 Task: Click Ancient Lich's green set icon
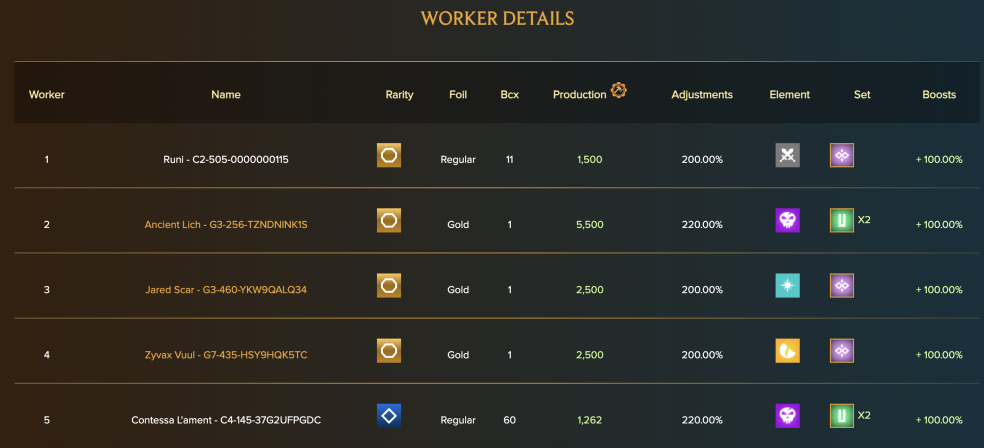tap(842, 221)
